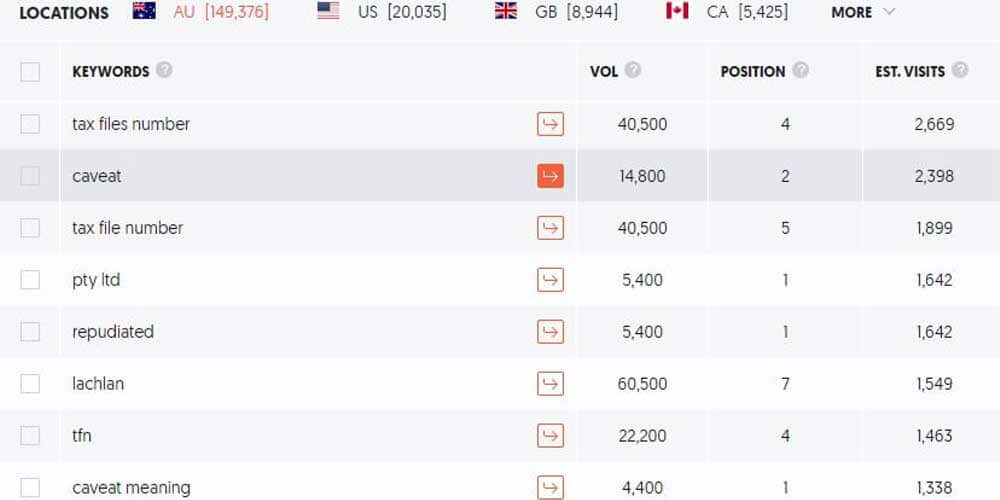Click the orange arrow icon beside 'caveat'
Viewport: 1000px width, 500px height.
coord(550,176)
